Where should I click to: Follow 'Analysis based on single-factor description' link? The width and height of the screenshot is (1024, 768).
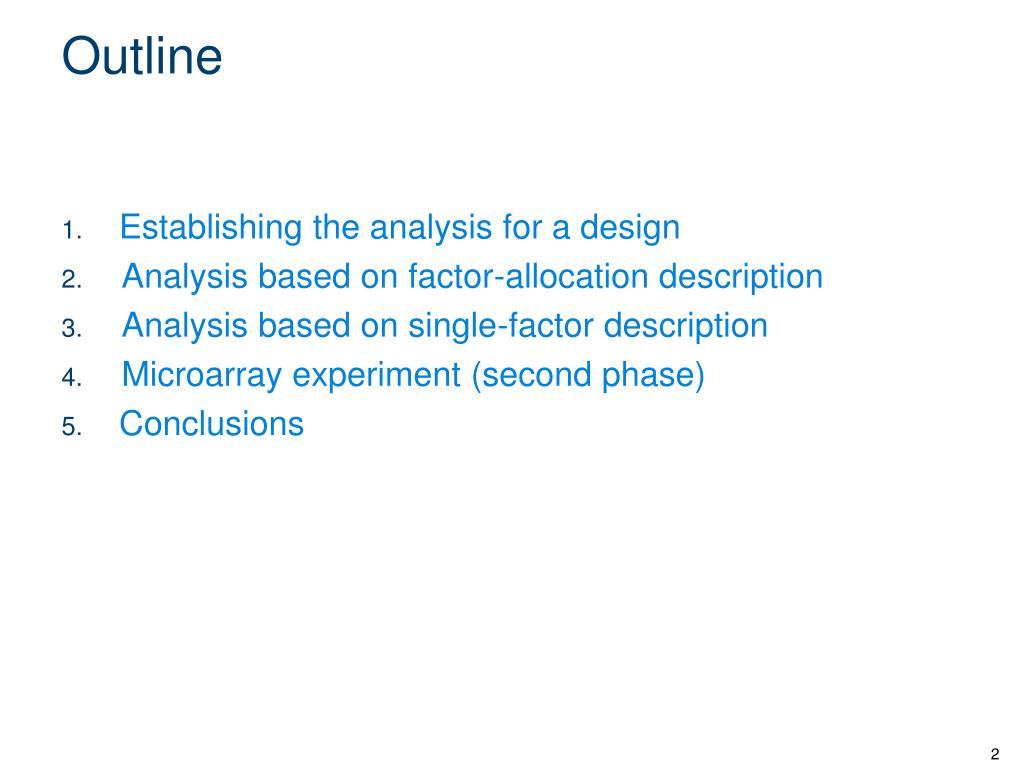point(445,326)
